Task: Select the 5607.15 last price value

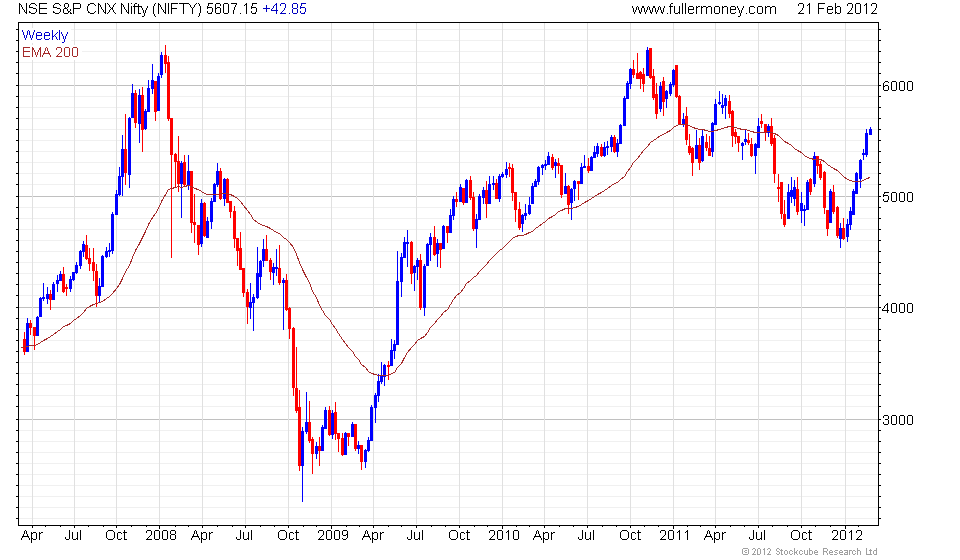Action: 231,9
